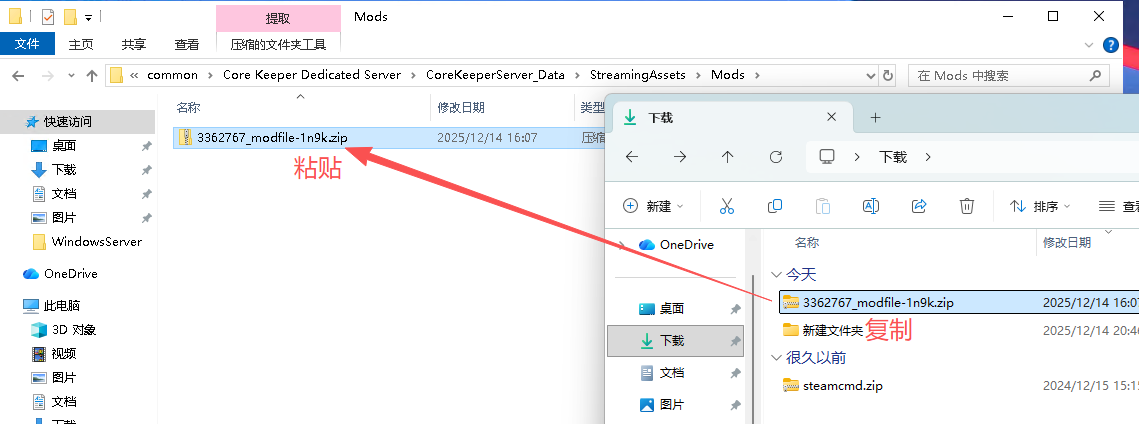
Task: Expand the 新建 dropdown button
Action: click(x=653, y=206)
